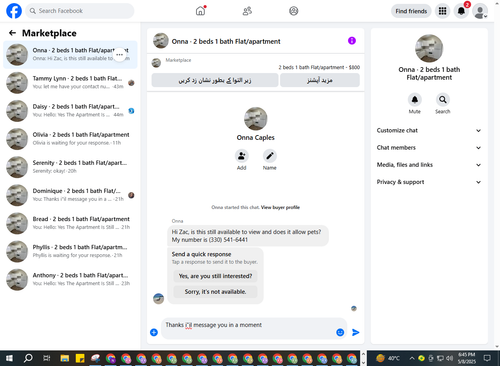Open options menu on Onna conversation
The image size is (500, 366).
[119, 54]
